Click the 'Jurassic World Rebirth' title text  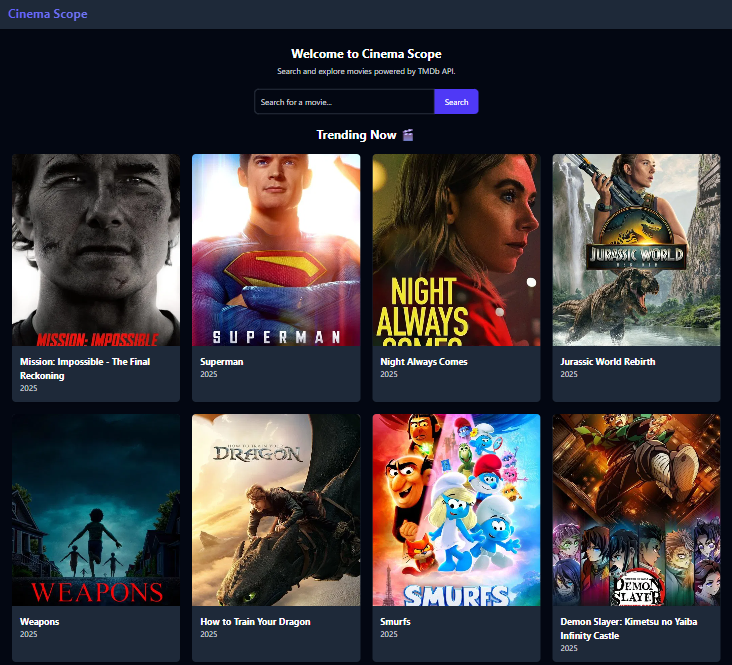tap(608, 361)
